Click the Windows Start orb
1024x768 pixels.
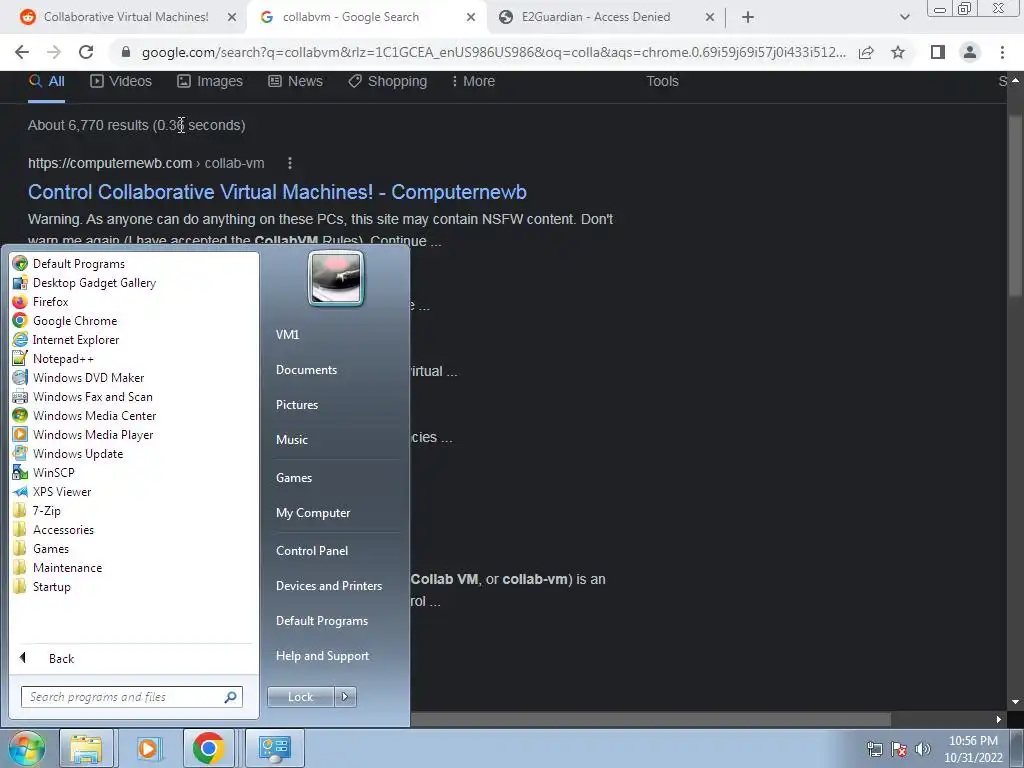(26, 748)
